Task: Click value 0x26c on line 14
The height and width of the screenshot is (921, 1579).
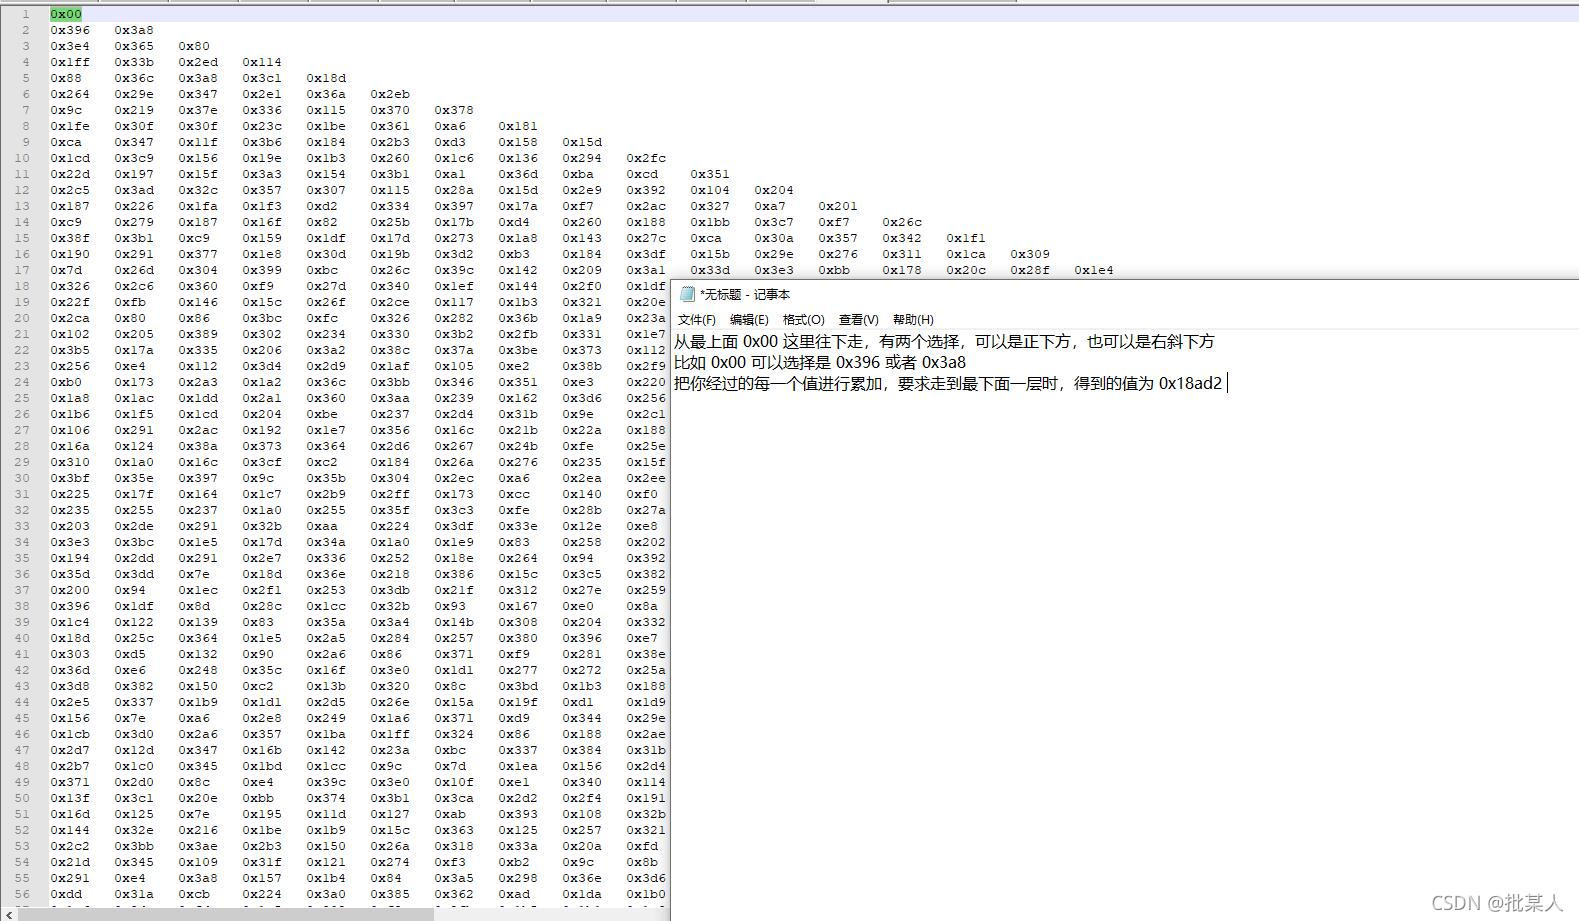Action: [x=902, y=222]
